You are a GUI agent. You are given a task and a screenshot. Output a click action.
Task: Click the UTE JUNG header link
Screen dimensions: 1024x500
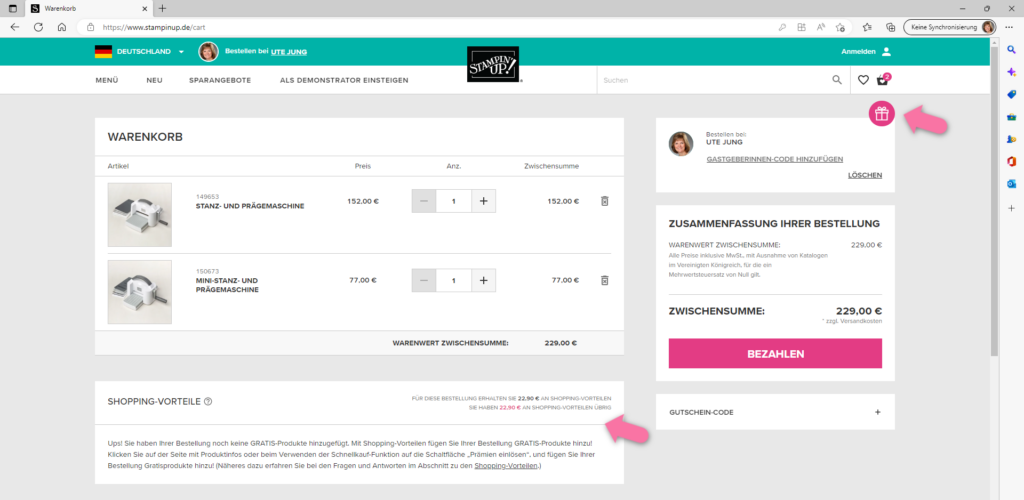289,52
